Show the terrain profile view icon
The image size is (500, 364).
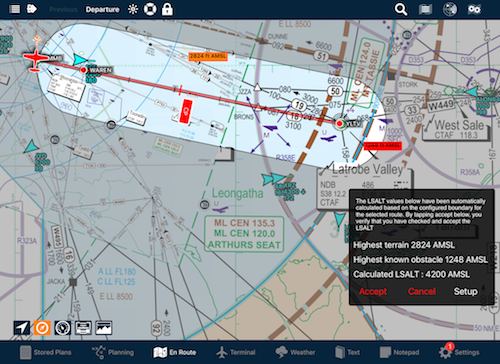click(104, 328)
